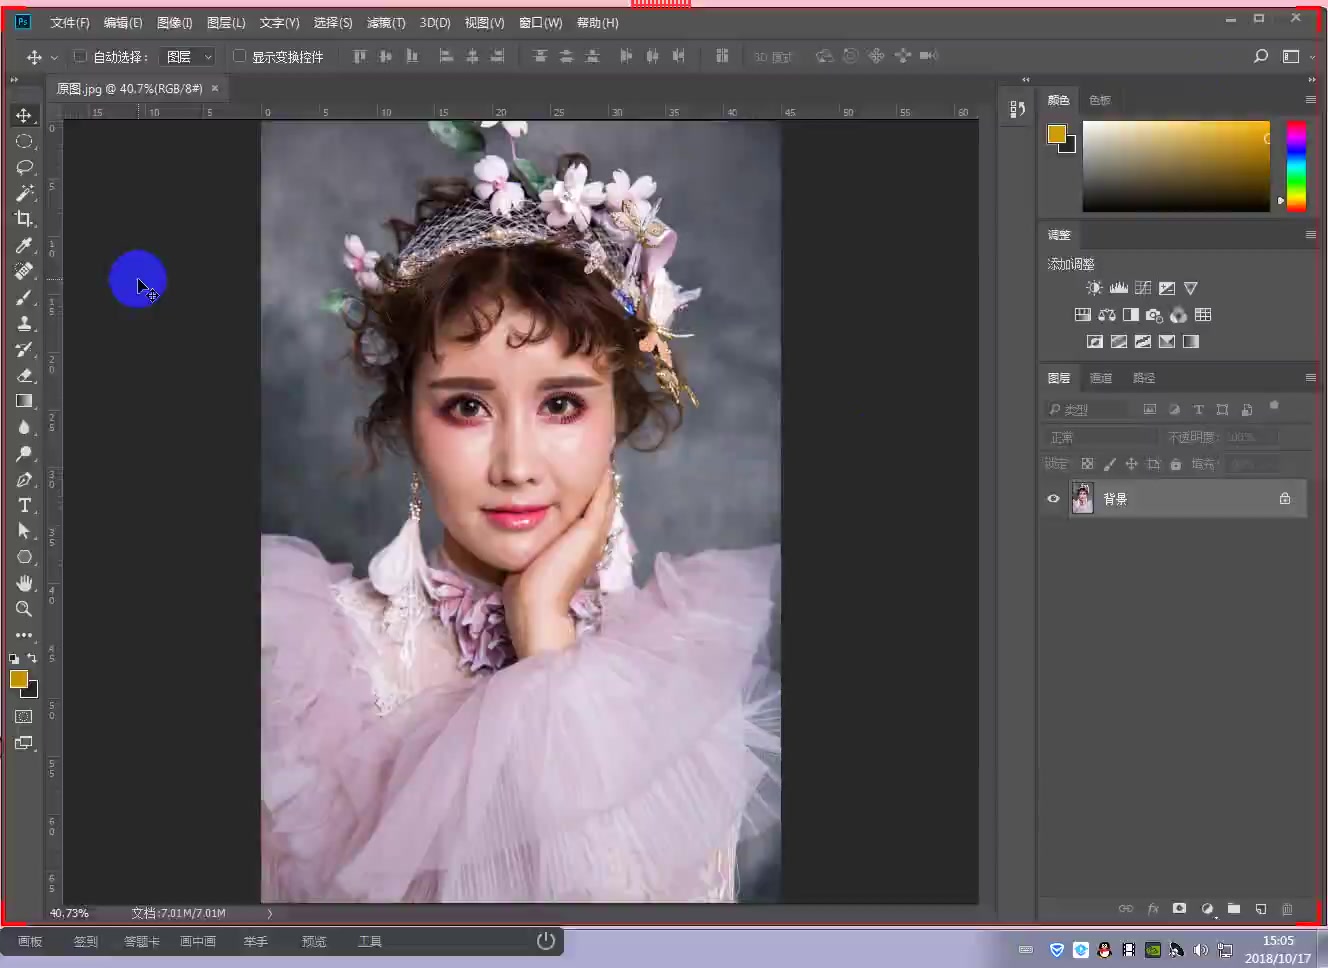
Task: Select the Horizontal Type tool
Action: [24, 505]
